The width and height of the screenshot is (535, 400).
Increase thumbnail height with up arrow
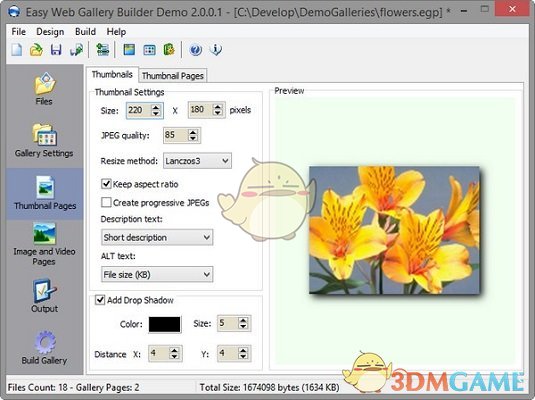tap(218, 107)
